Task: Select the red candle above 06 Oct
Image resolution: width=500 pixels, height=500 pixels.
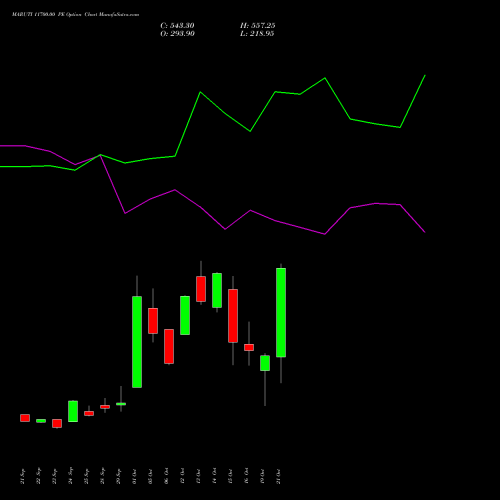Action: point(169,346)
